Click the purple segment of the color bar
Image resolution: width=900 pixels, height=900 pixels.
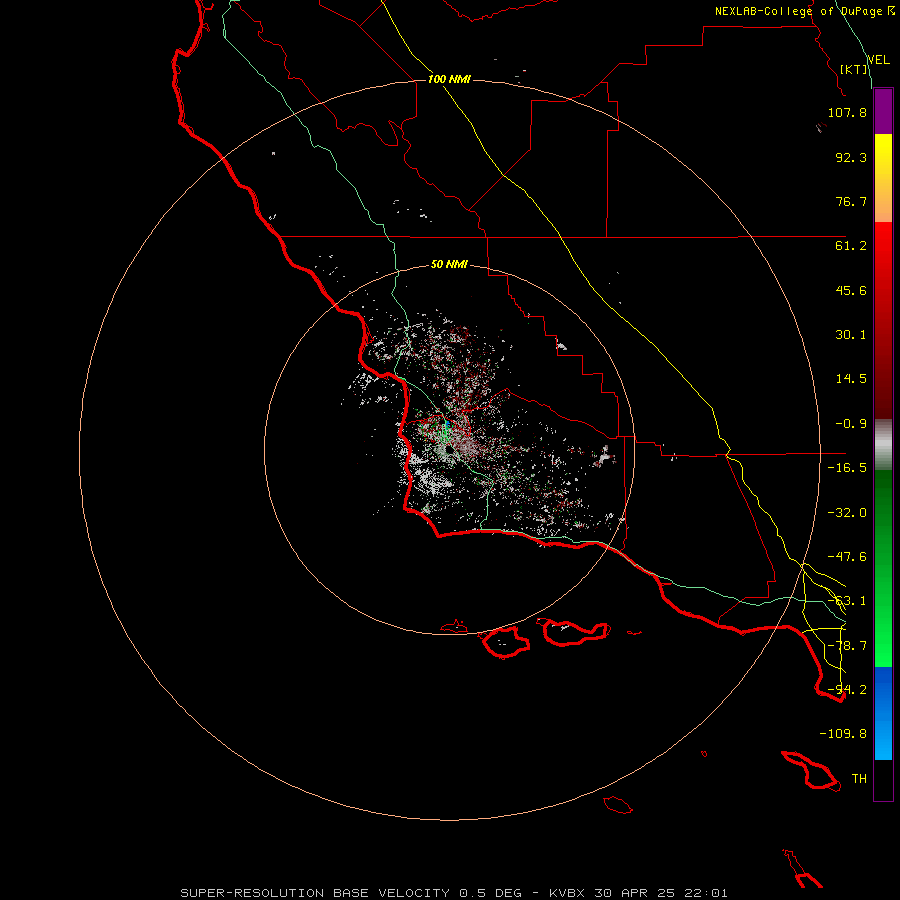(x=883, y=112)
